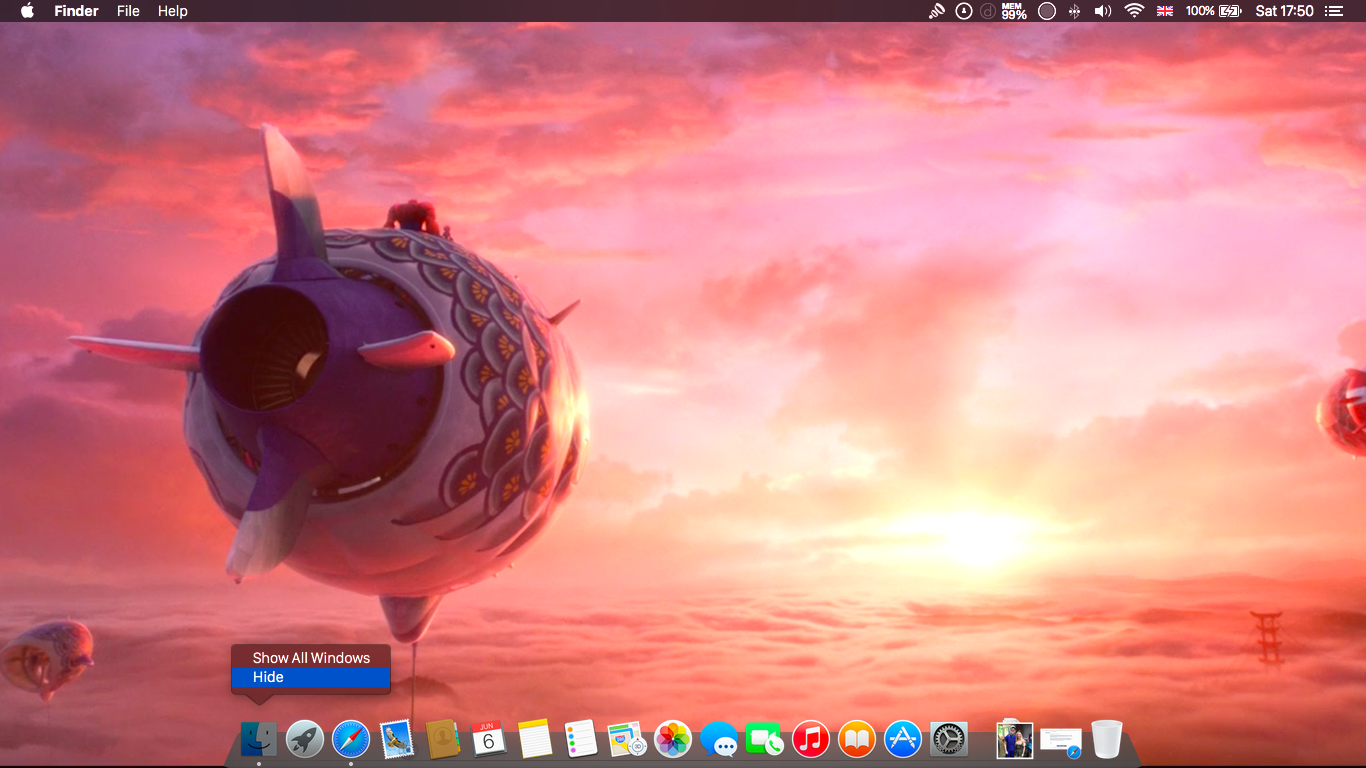Open the photo stack in the Dock
Viewport: 1366px width, 768px height.
[x=1015, y=740]
